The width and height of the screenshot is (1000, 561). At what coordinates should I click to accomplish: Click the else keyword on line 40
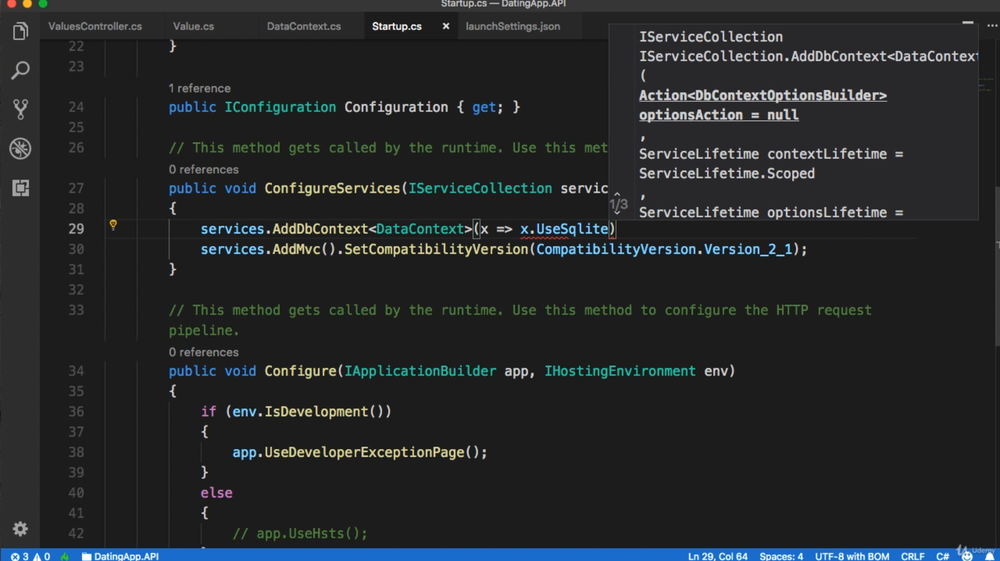coord(216,493)
